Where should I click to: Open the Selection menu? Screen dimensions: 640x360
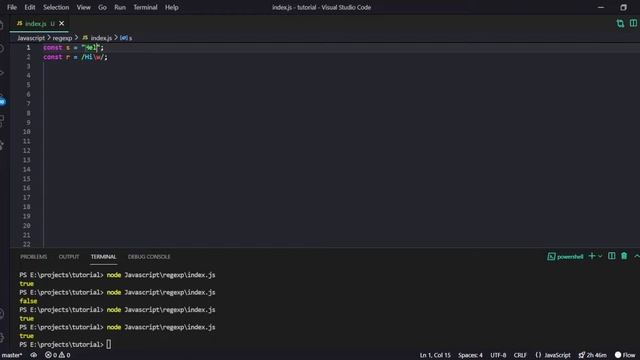coord(56,7)
